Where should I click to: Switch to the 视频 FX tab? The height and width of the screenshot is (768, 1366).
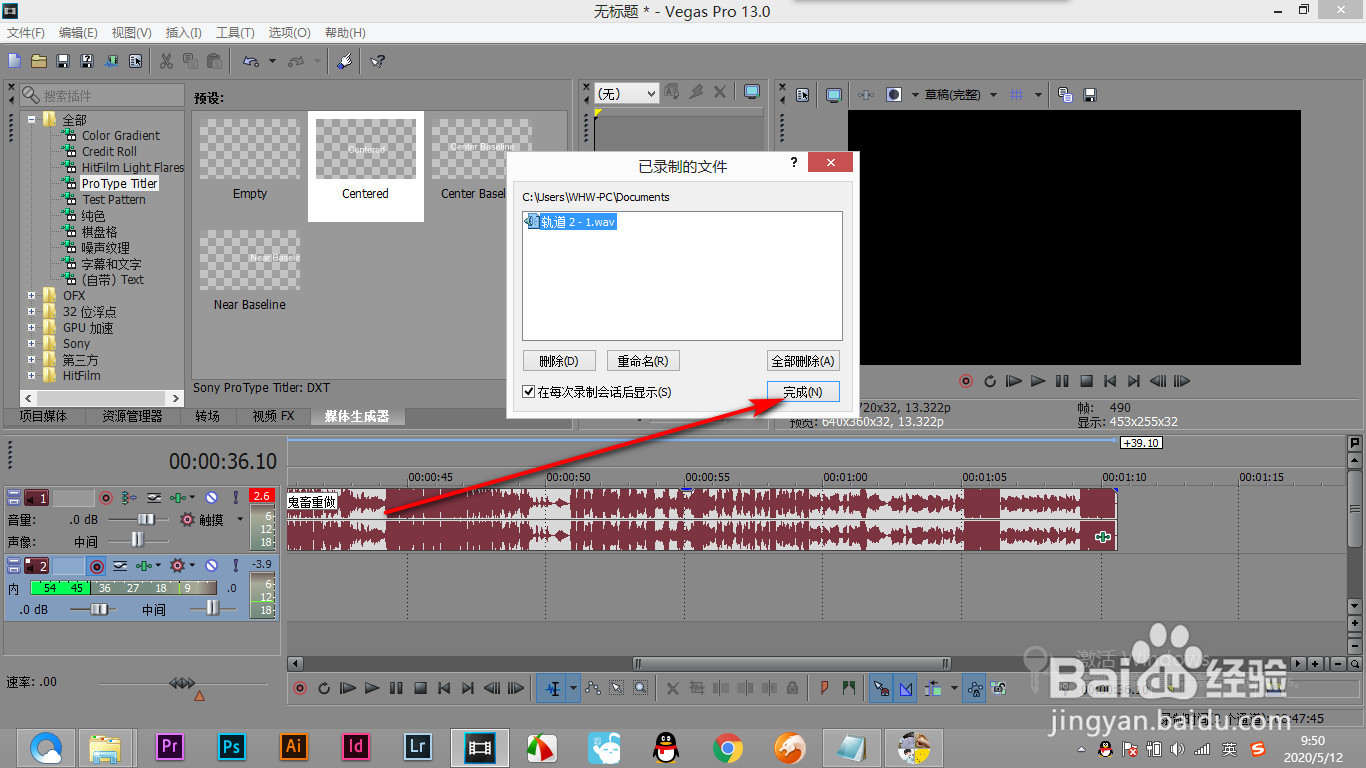point(273,416)
